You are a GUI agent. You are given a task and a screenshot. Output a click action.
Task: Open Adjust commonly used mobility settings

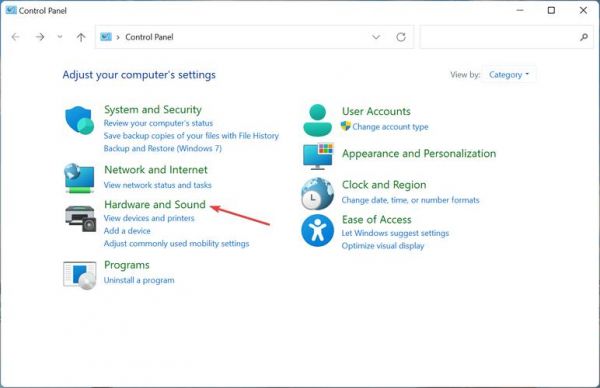[176, 244]
